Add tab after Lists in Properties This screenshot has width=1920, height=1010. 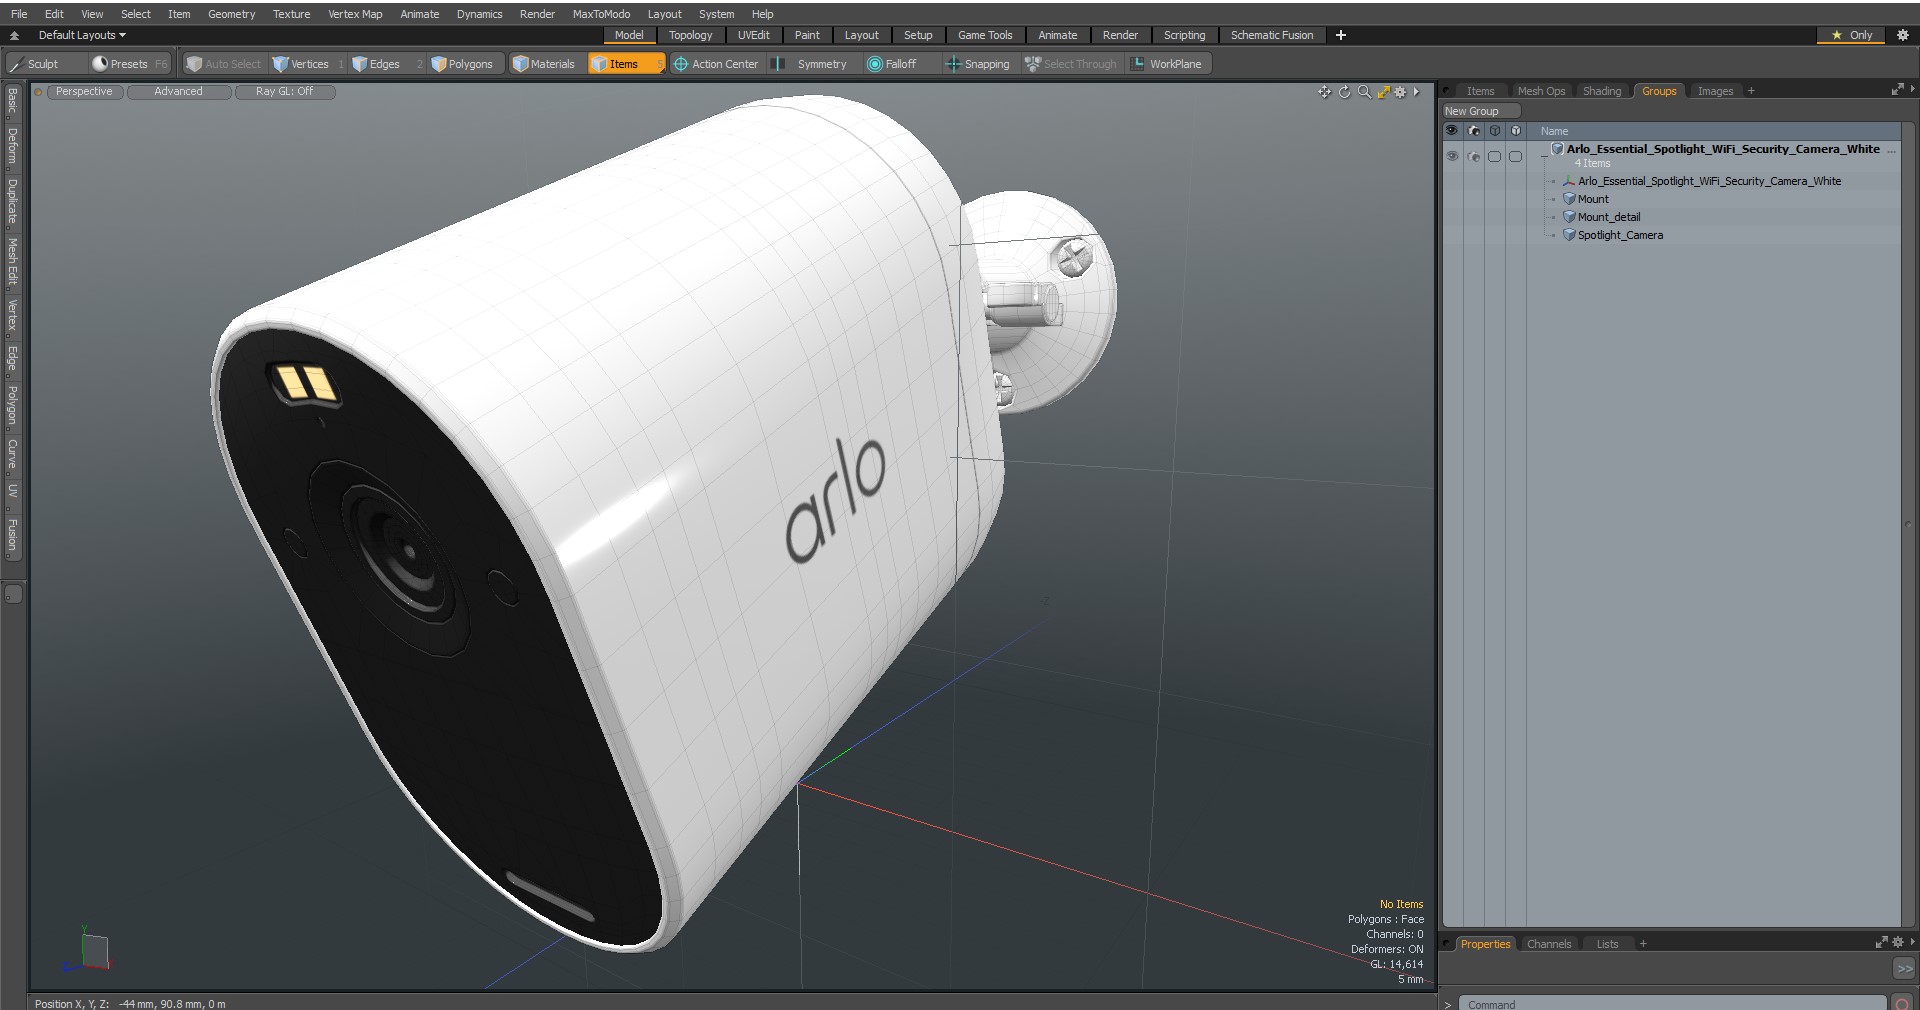pos(1643,944)
